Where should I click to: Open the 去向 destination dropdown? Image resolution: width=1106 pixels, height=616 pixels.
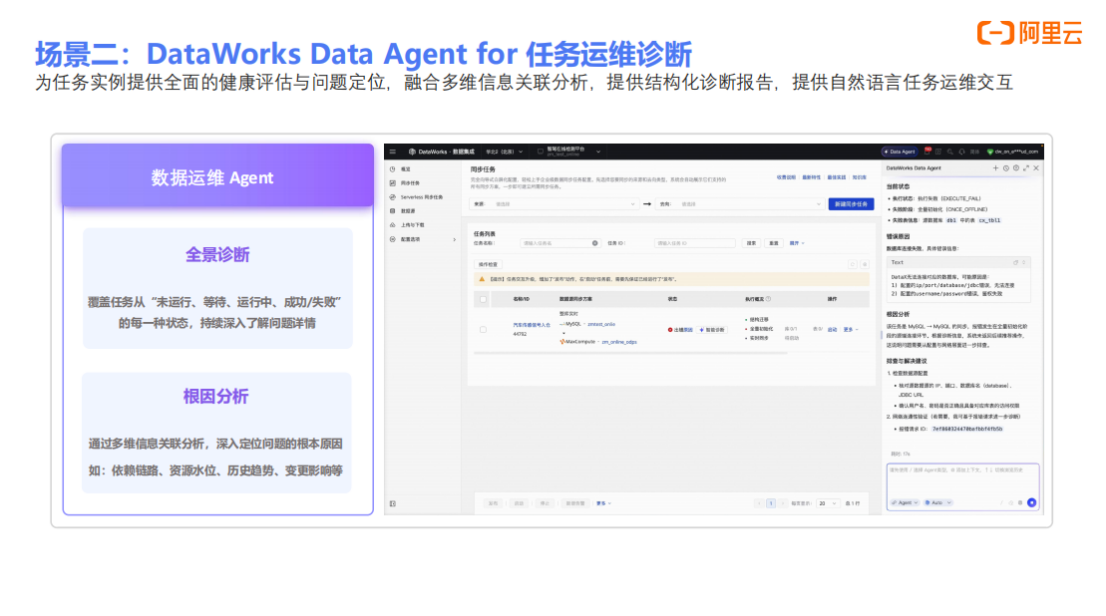click(x=741, y=204)
